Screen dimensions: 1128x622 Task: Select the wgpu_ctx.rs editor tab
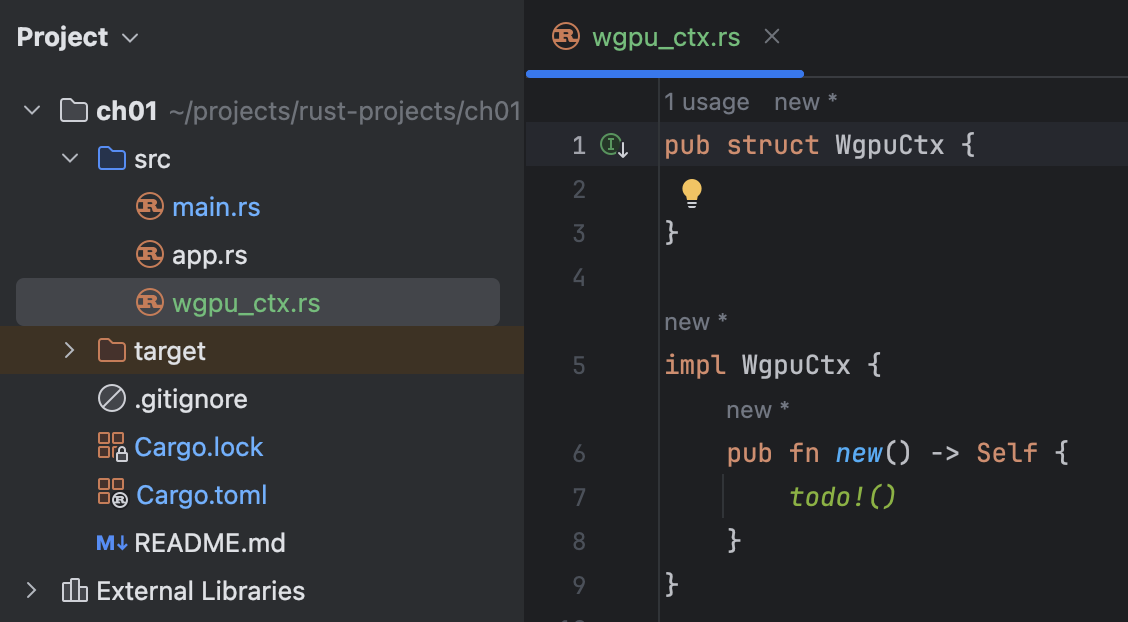[x=646, y=37]
